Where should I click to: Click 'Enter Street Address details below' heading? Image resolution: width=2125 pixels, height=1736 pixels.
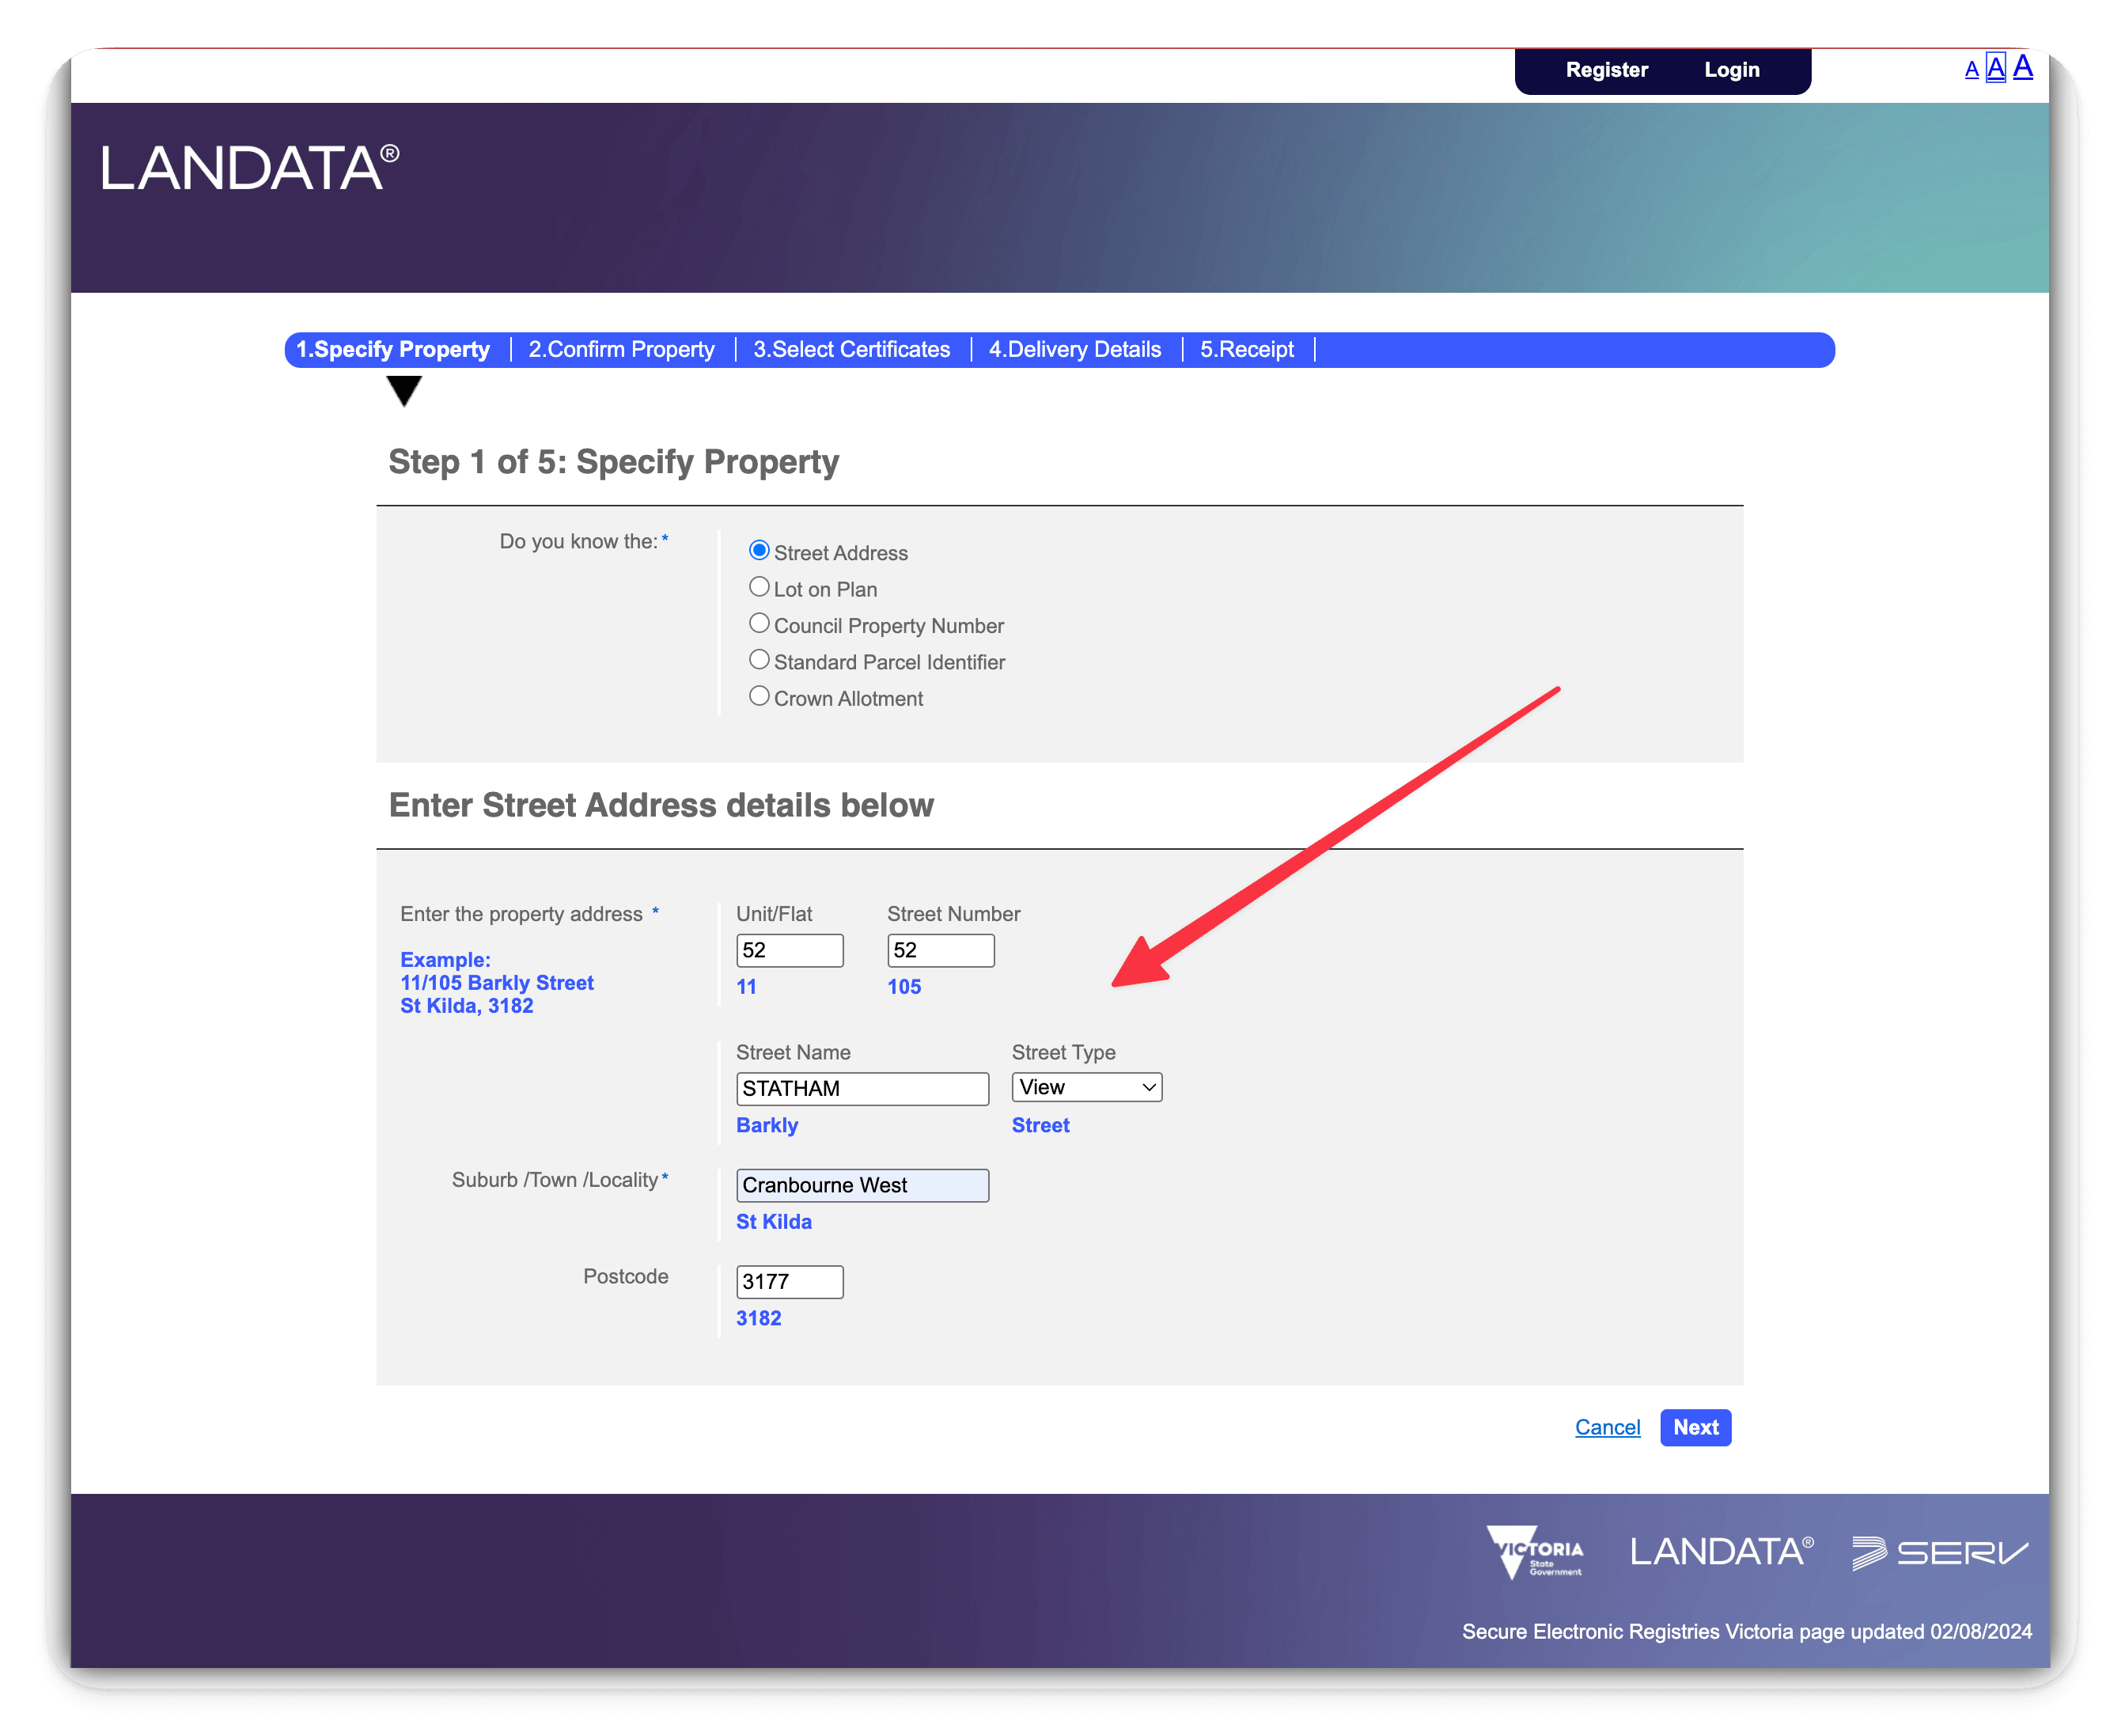click(x=661, y=806)
